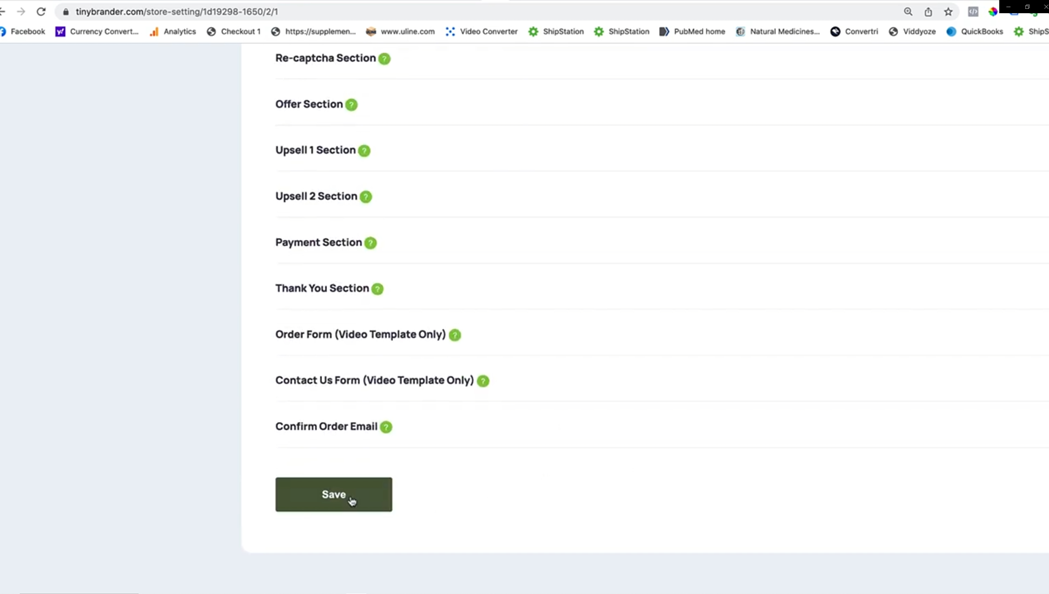The width and height of the screenshot is (1049, 594).
Task: Click the colorful extension icon in toolbar
Action: point(993,11)
